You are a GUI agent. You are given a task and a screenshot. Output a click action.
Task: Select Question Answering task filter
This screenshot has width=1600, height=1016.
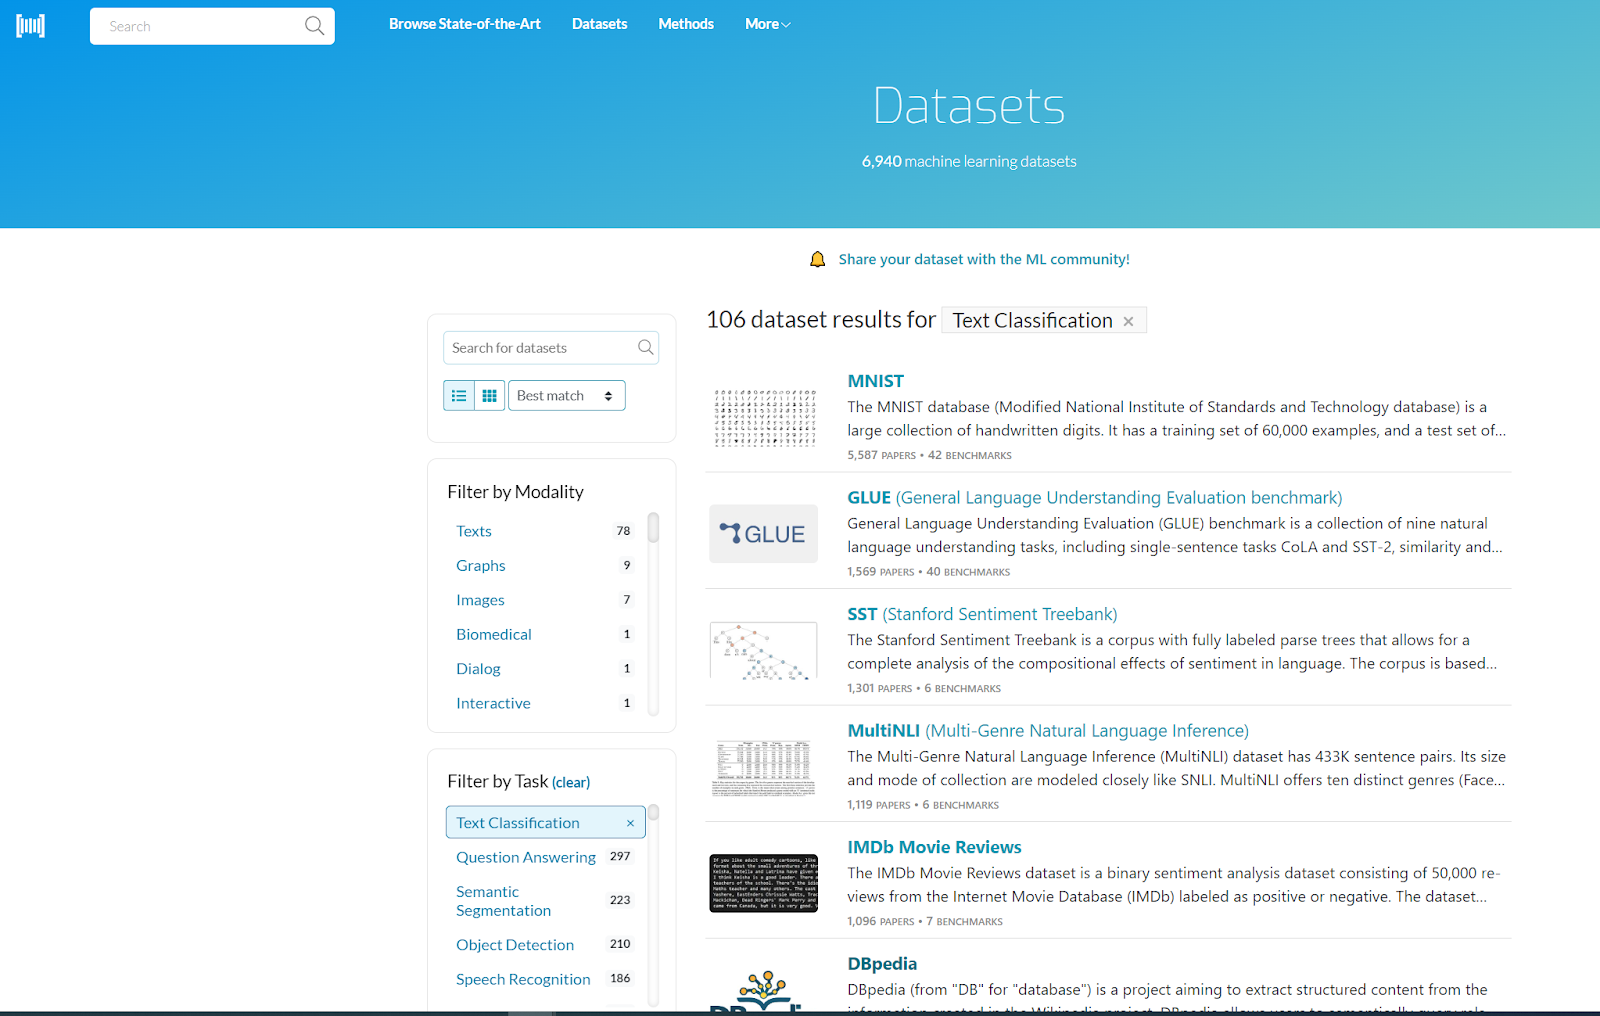pyautogui.click(x=526, y=857)
